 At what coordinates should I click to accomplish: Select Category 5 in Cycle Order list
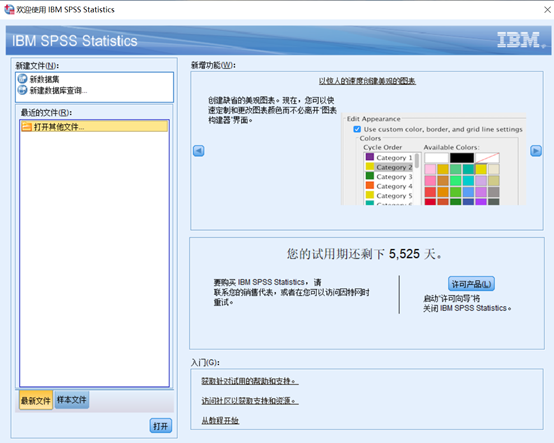pos(394,196)
